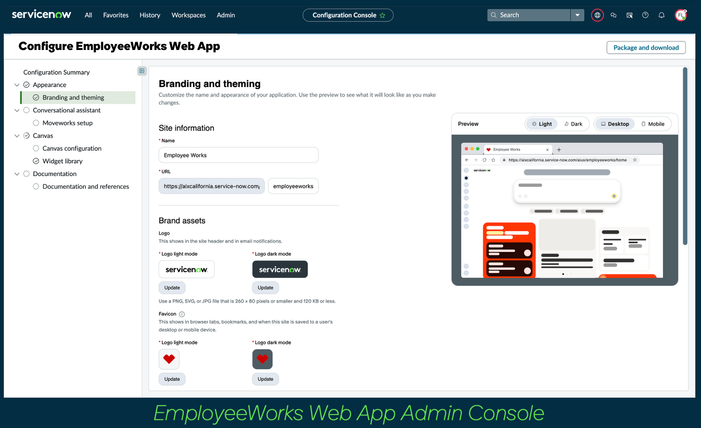The image size is (701, 428).
Task: Open the search scope dropdown arrow
Action: pyautogui.click(x=577, y=15)
